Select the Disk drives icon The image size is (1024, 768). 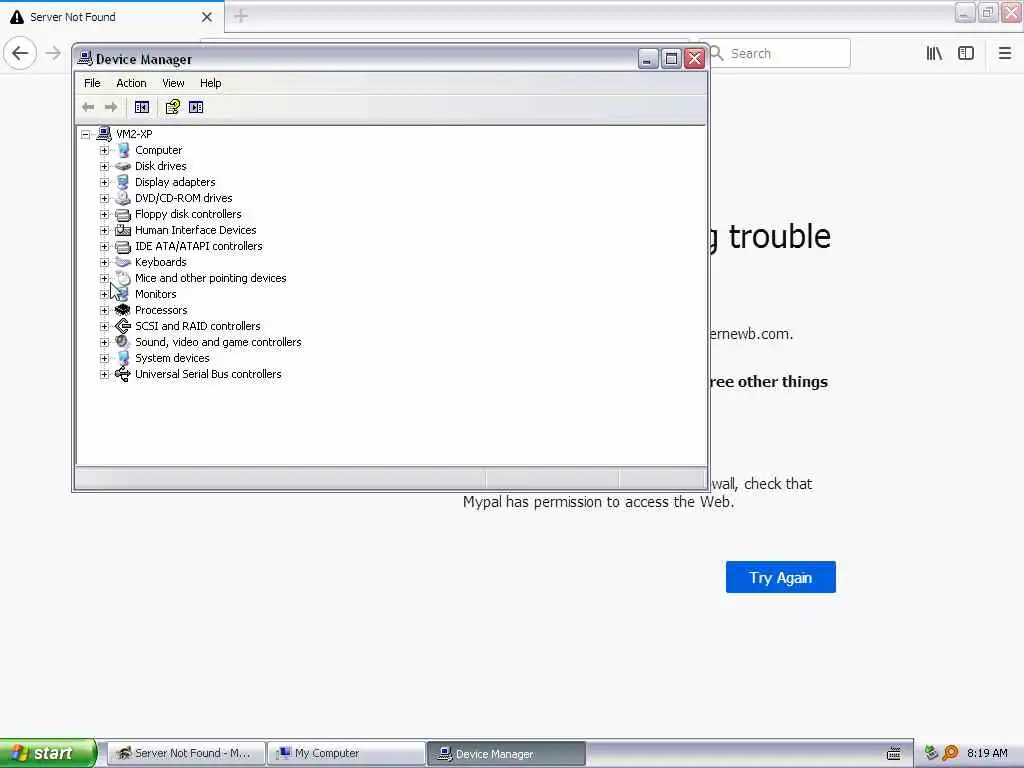123,166
